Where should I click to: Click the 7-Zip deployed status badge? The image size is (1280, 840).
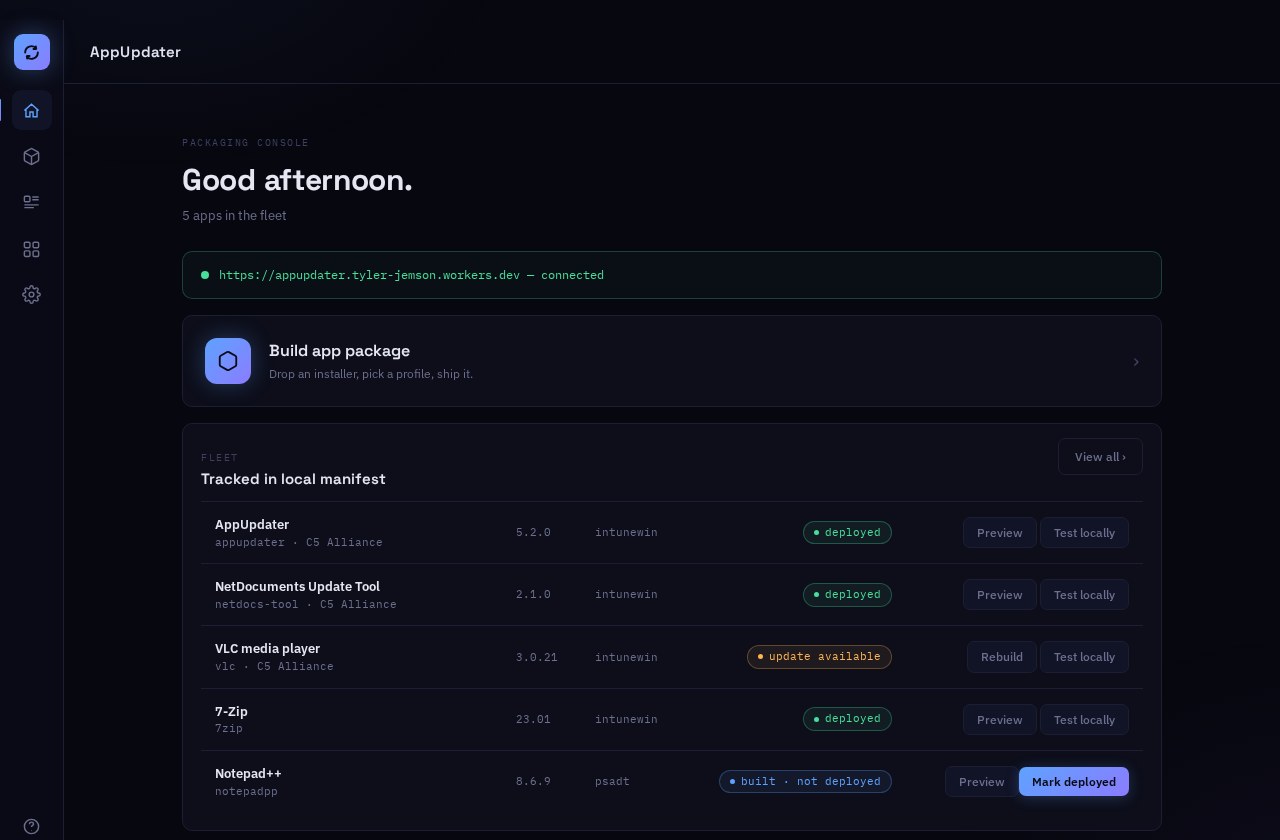click(847, 718)
